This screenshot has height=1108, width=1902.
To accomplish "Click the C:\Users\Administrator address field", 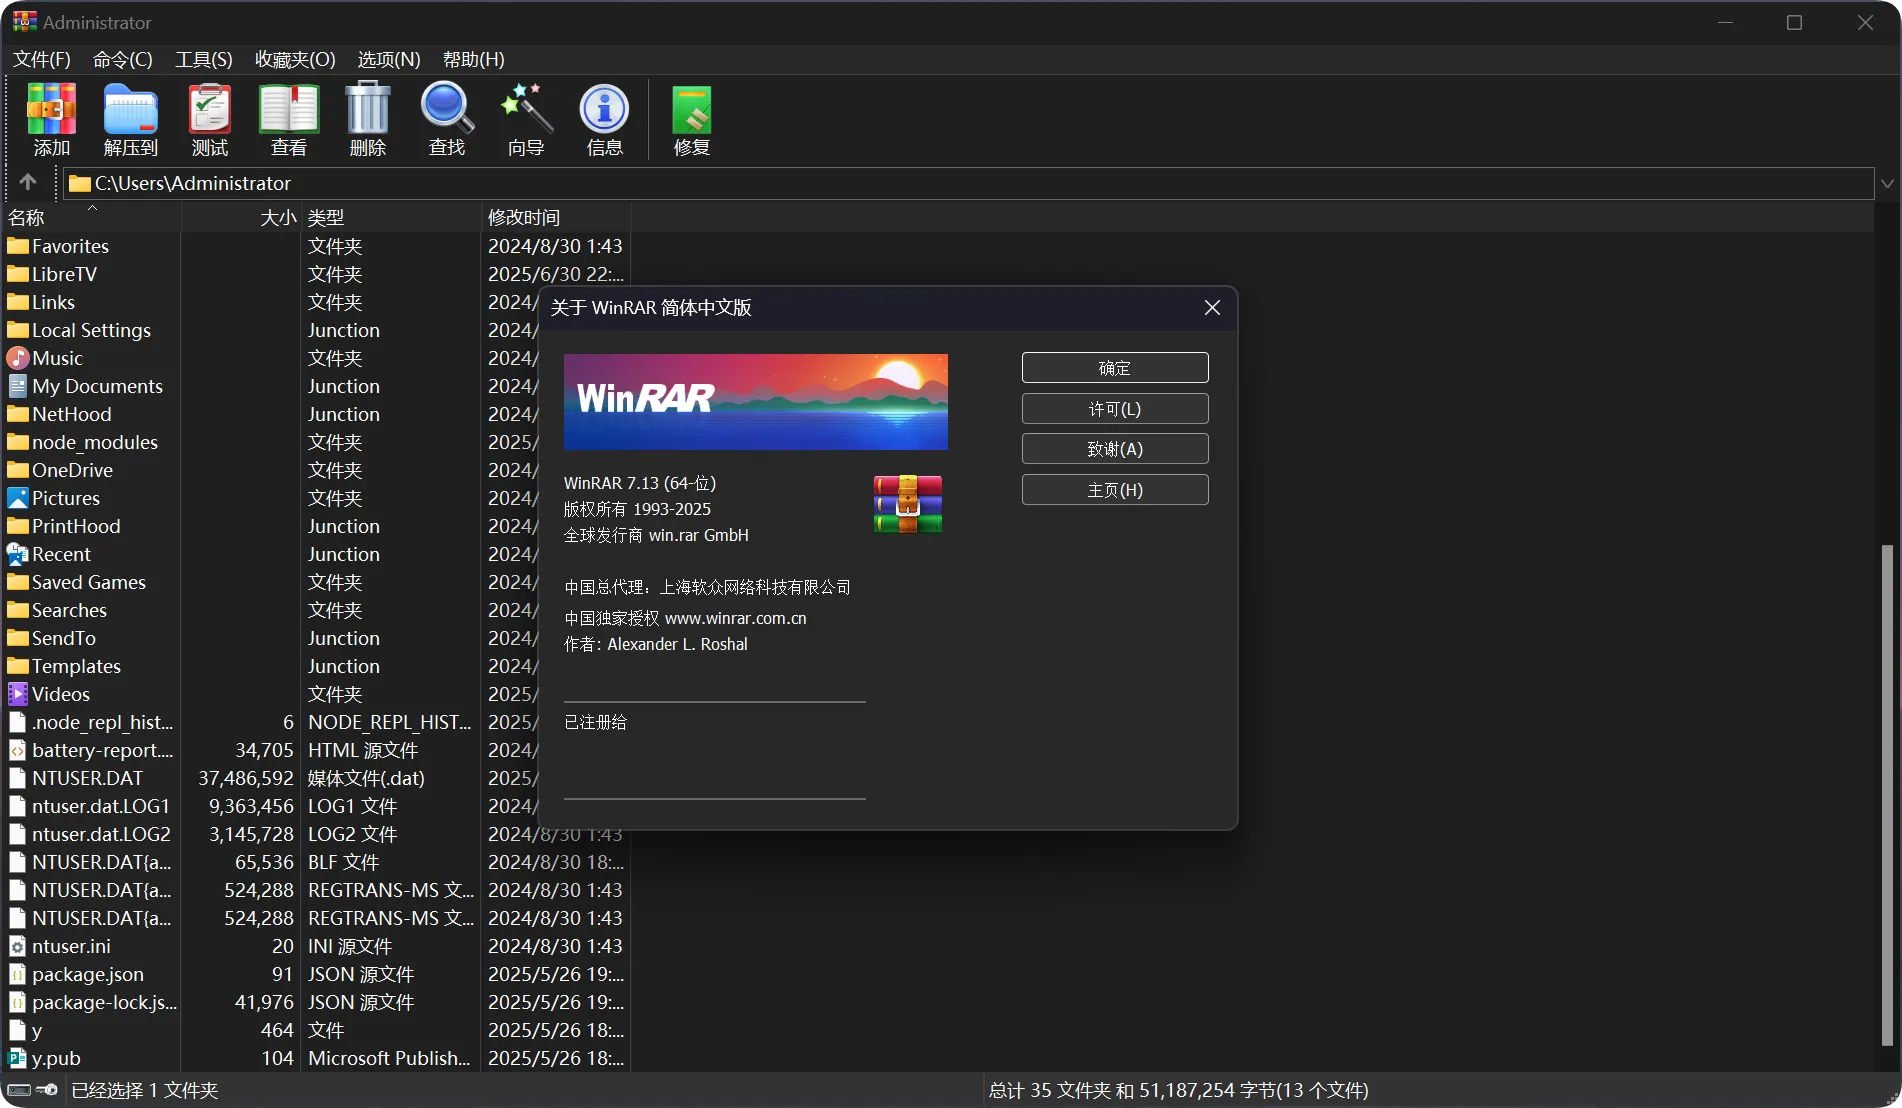I will (968, 183).
